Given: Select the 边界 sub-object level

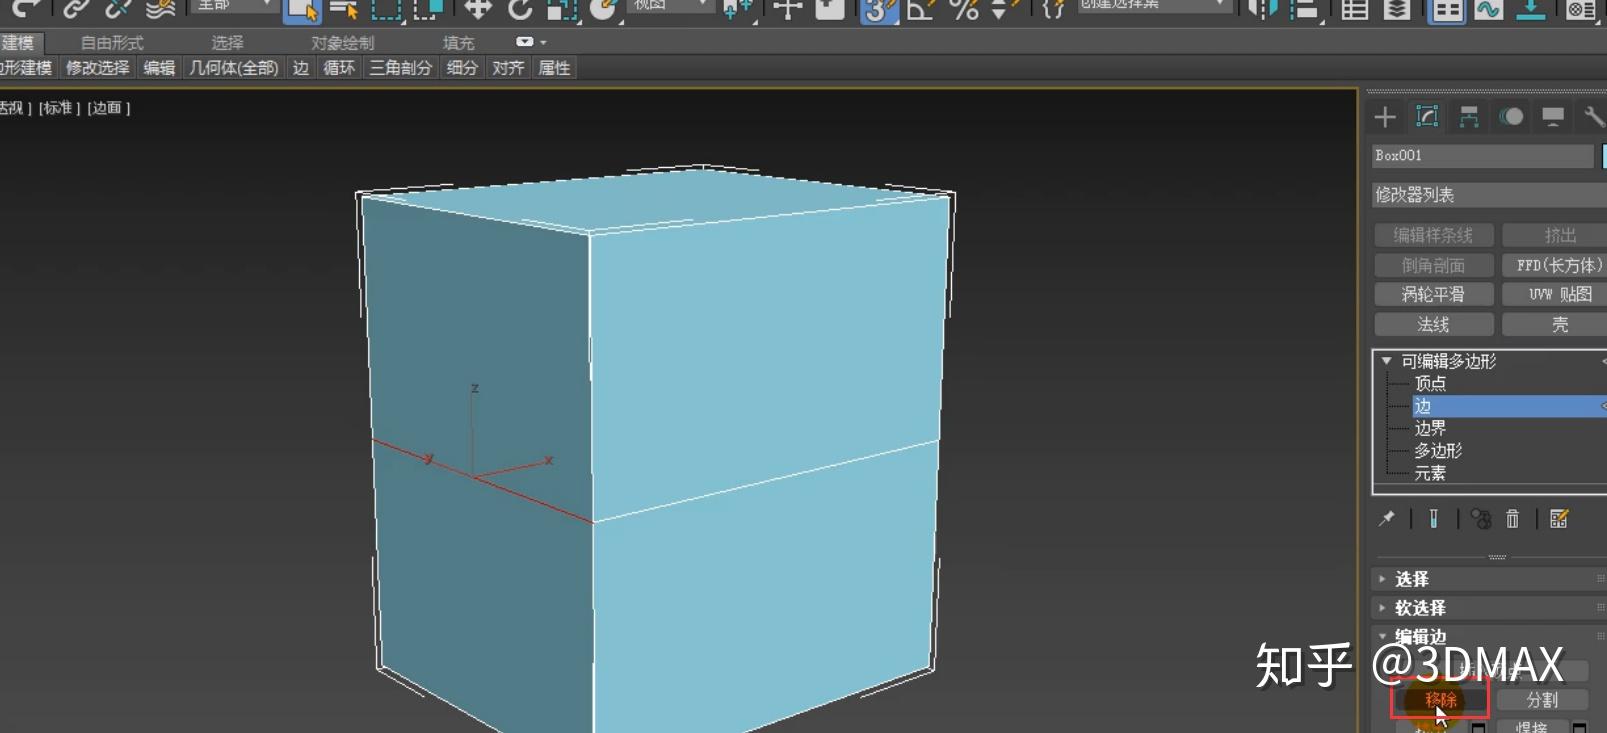Looking at the screenshot, I should click(1430, 429).
